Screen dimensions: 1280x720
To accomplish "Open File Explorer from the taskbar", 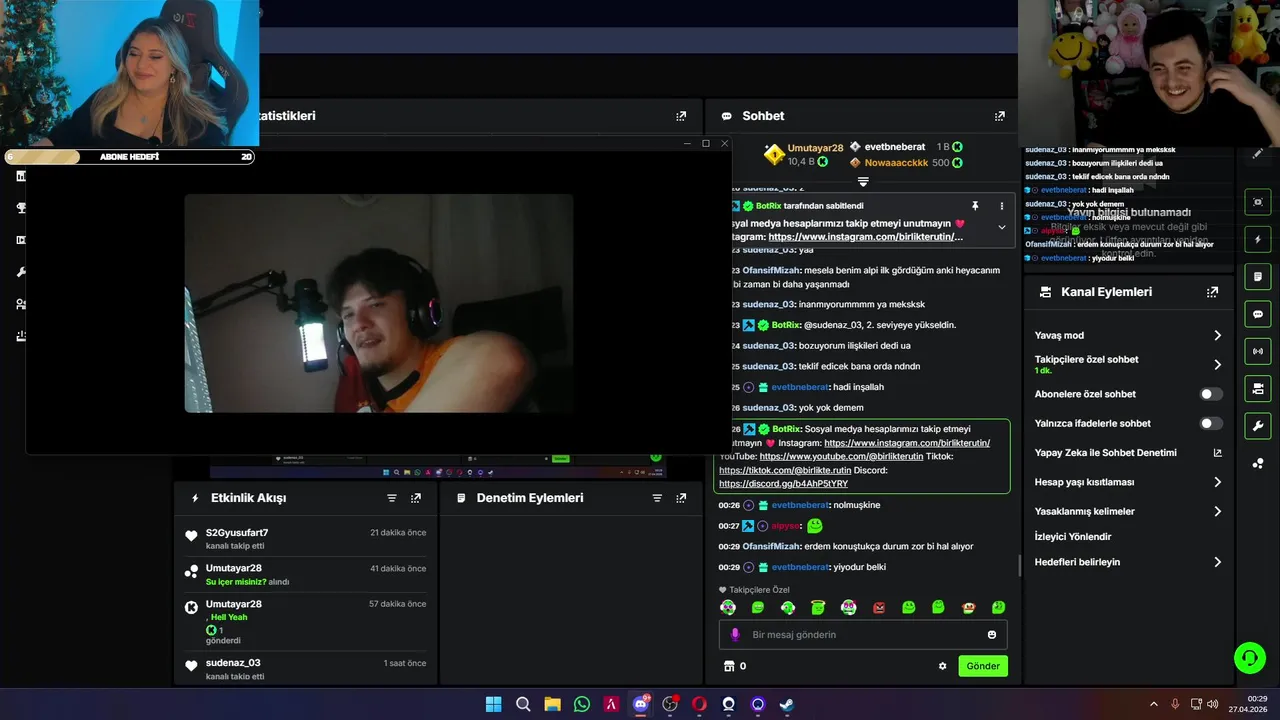I will pyautogui.click(x=552, y=704).
